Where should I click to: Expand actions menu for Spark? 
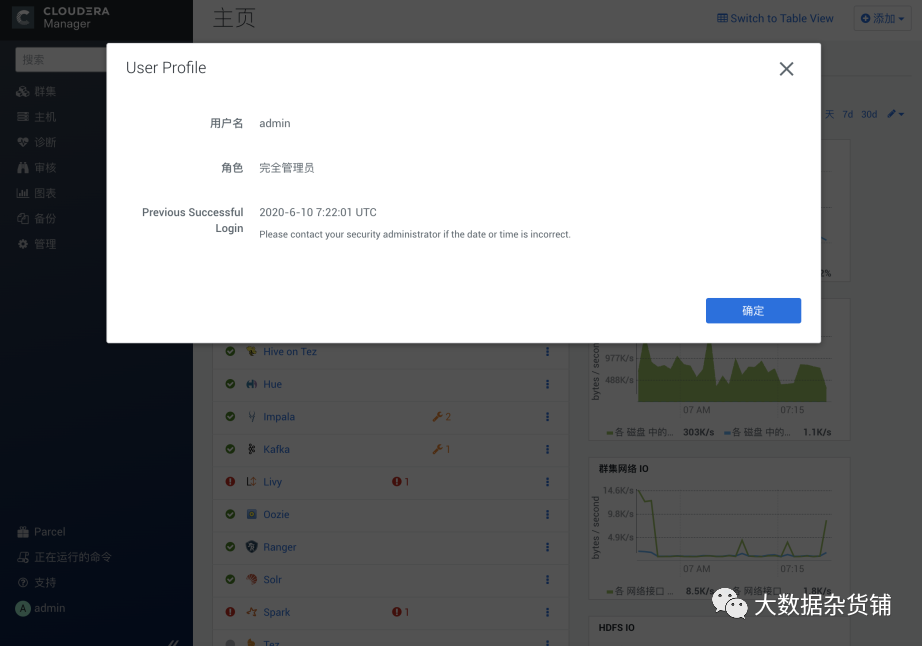(x=547, y=612)
